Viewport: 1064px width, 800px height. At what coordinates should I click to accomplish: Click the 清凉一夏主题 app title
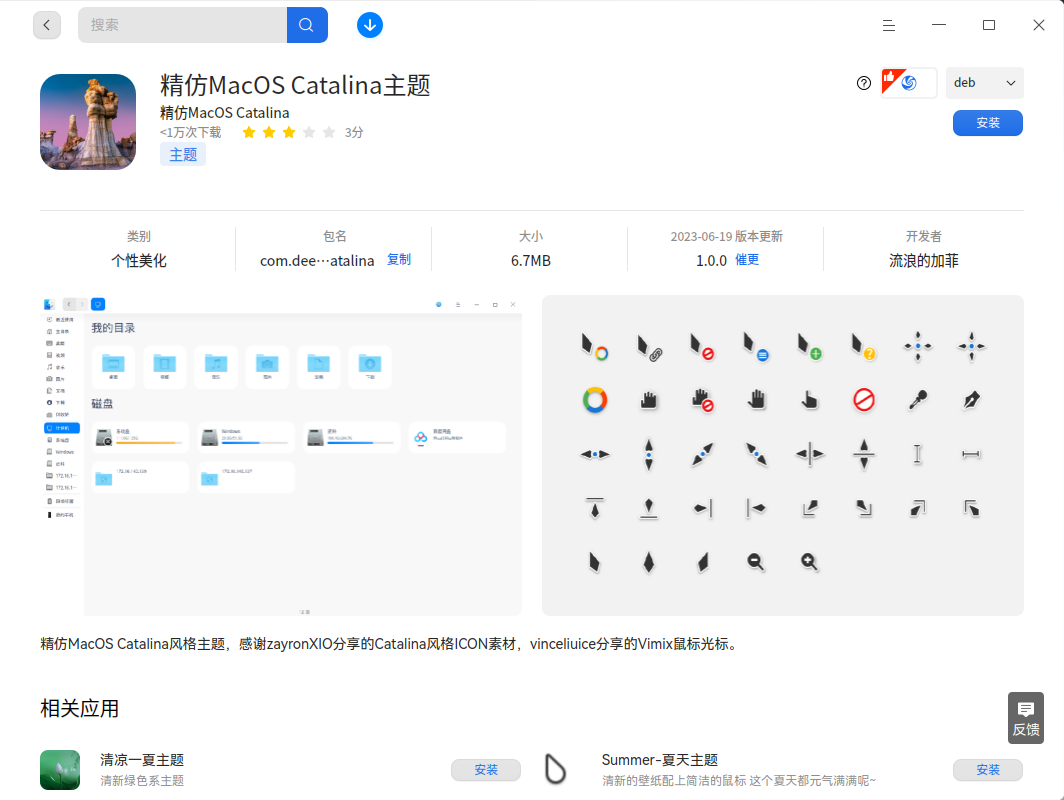(142, 760)
